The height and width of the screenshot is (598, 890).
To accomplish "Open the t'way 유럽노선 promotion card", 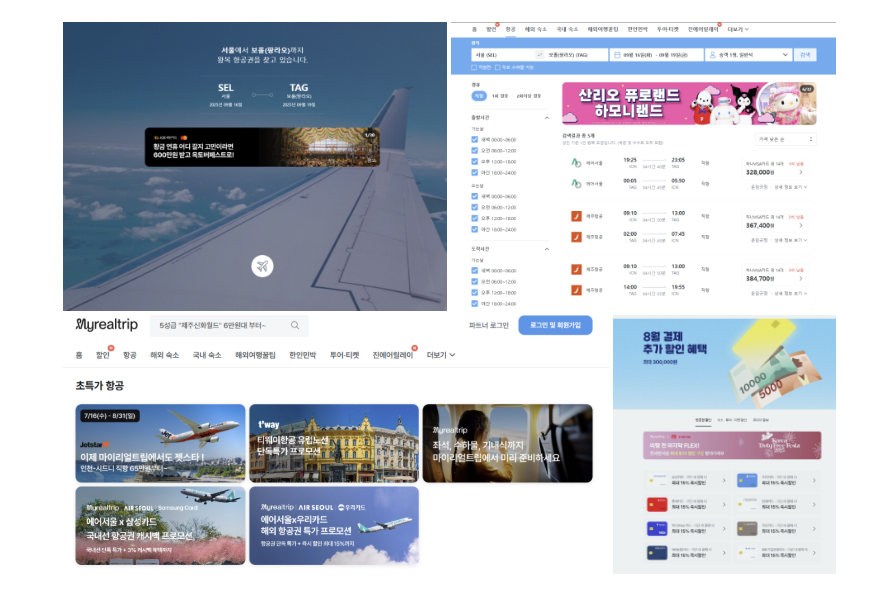I will (x=334, y=443).
